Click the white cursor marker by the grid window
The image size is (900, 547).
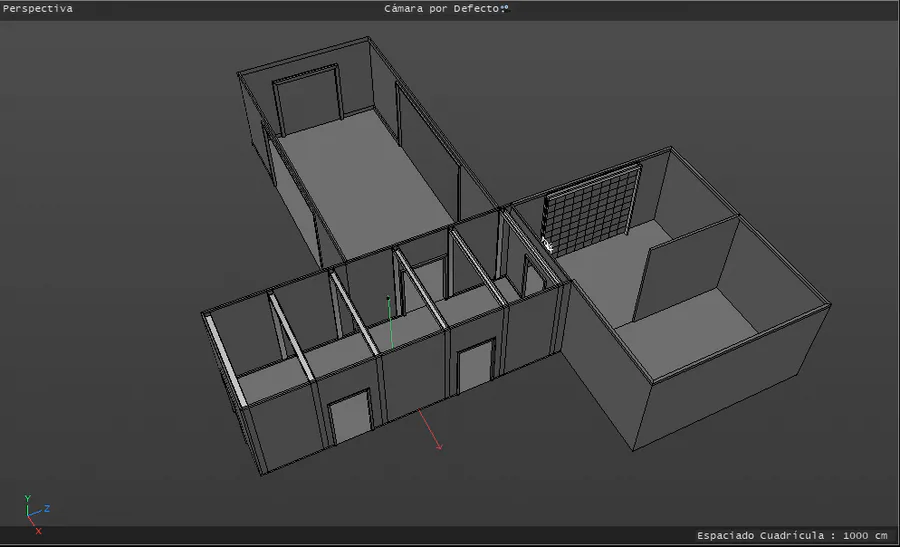click(x=546, y=245)
